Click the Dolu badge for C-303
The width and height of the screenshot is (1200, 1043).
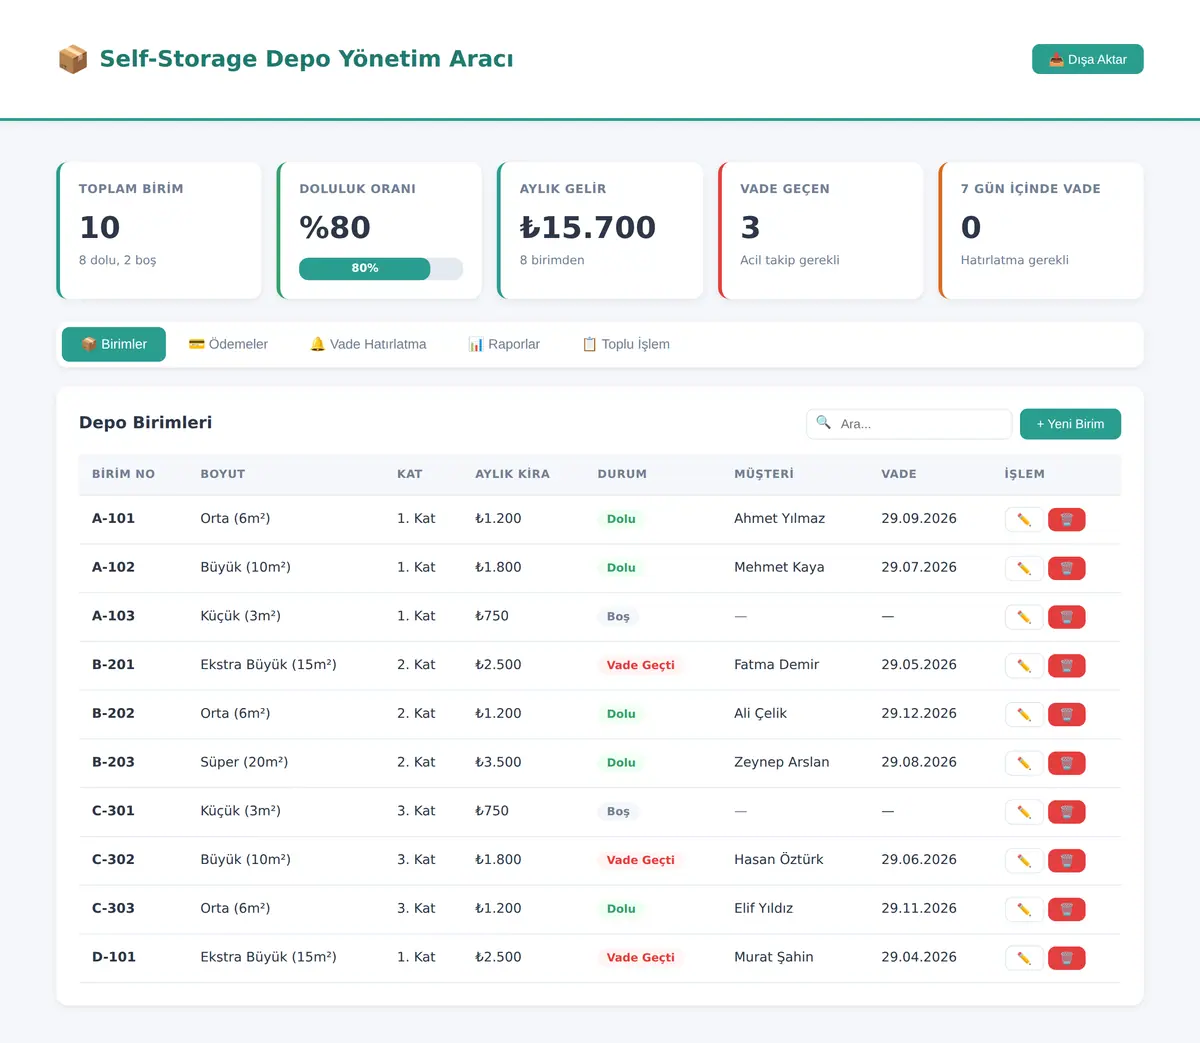pyautogui.click(x=621, y=909)
